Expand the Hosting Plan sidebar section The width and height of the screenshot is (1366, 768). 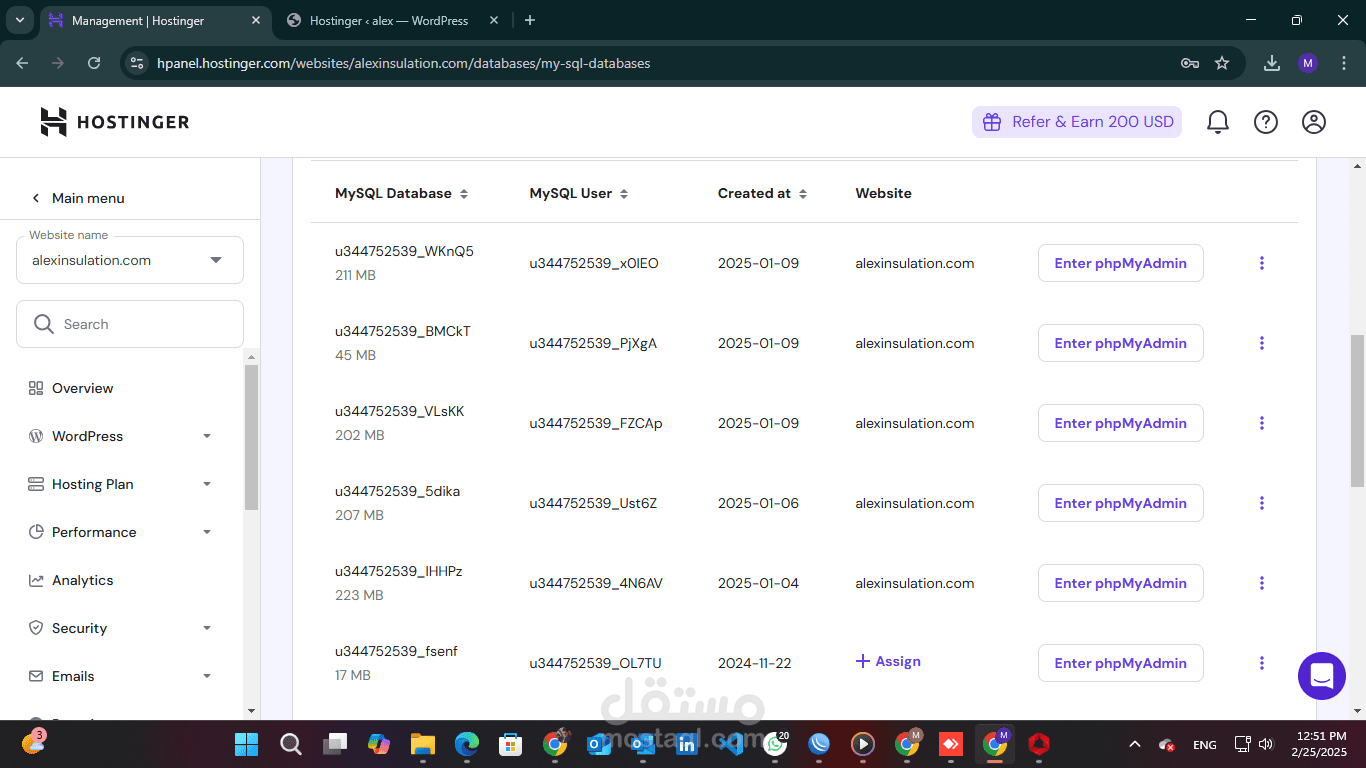[207, 484]
